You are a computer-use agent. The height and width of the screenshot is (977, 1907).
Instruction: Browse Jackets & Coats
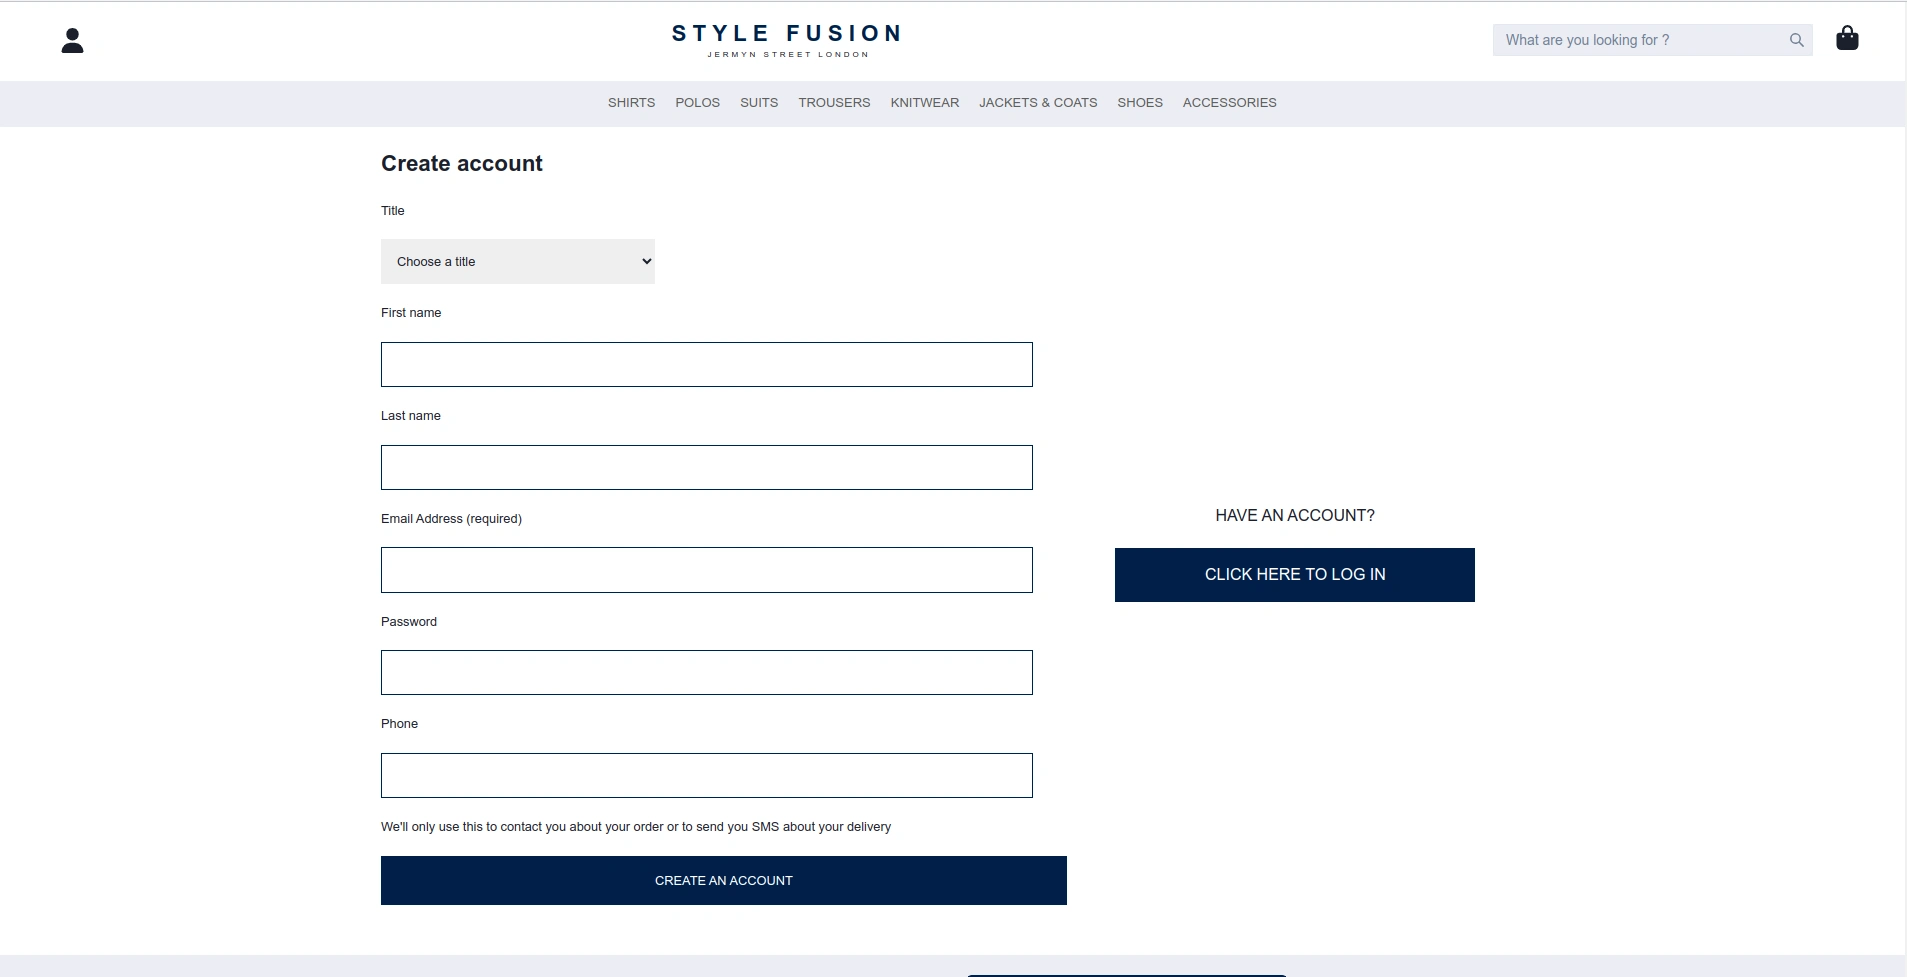point(1038,103)
